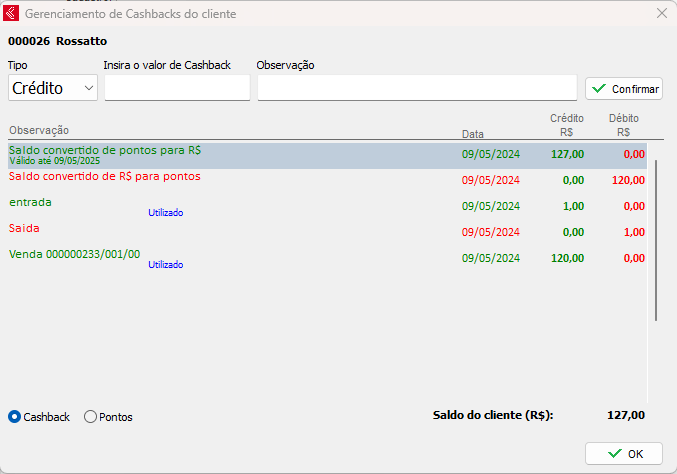
Task: Select the Pontos radio button
Action: (91, 417)
